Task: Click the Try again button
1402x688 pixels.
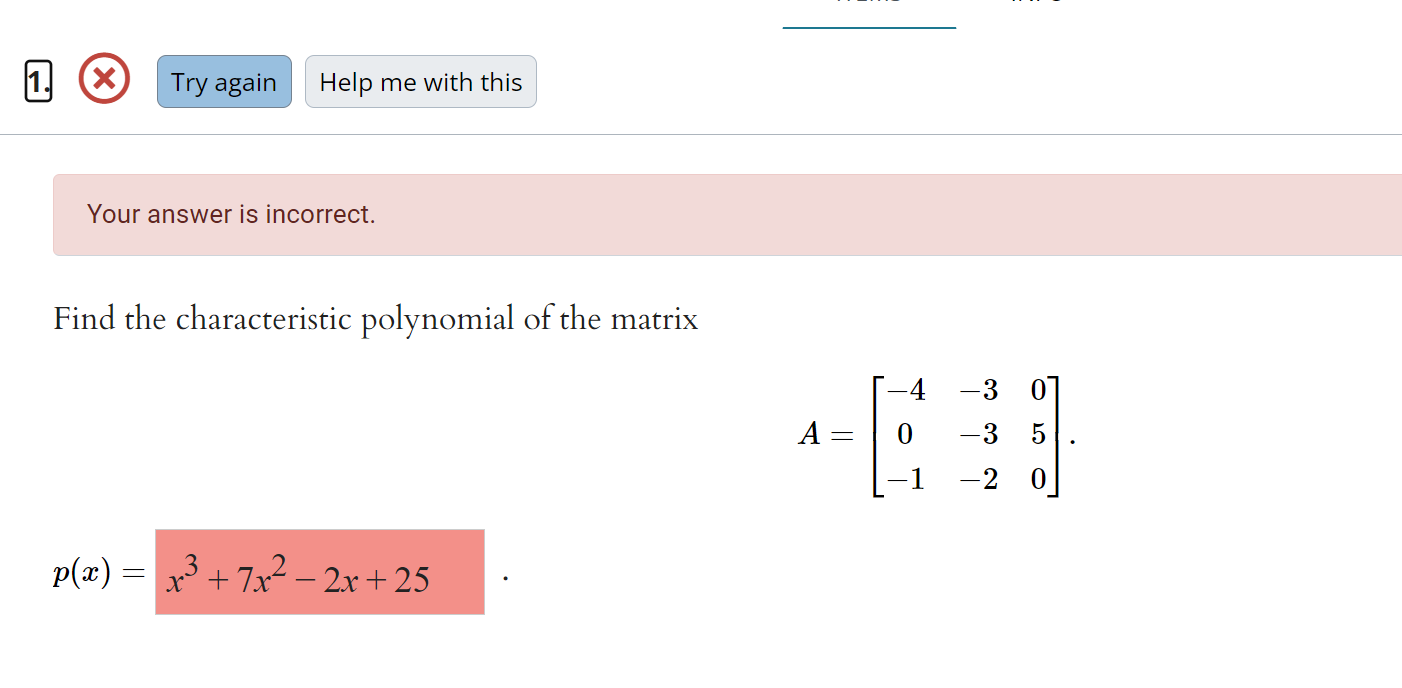Action: (x=223, y=82)
